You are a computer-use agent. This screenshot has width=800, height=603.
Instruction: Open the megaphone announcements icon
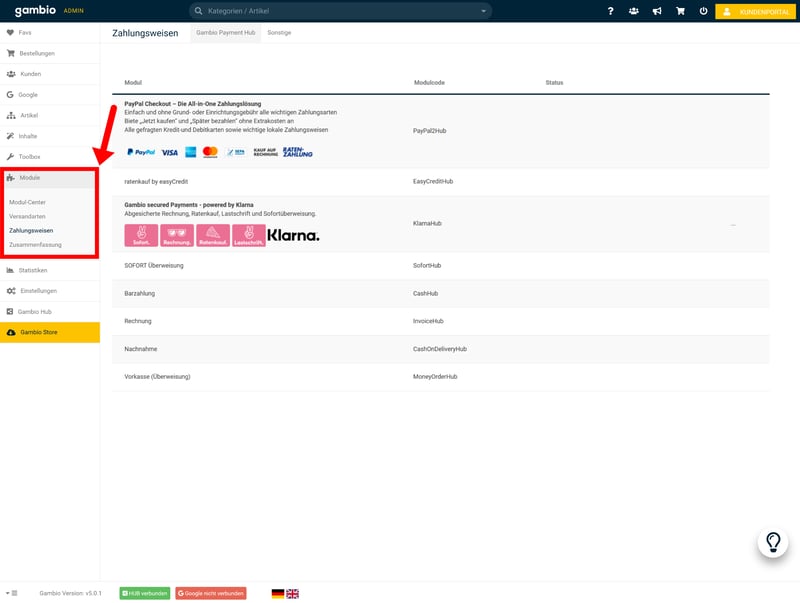click(x=657, y=11)
